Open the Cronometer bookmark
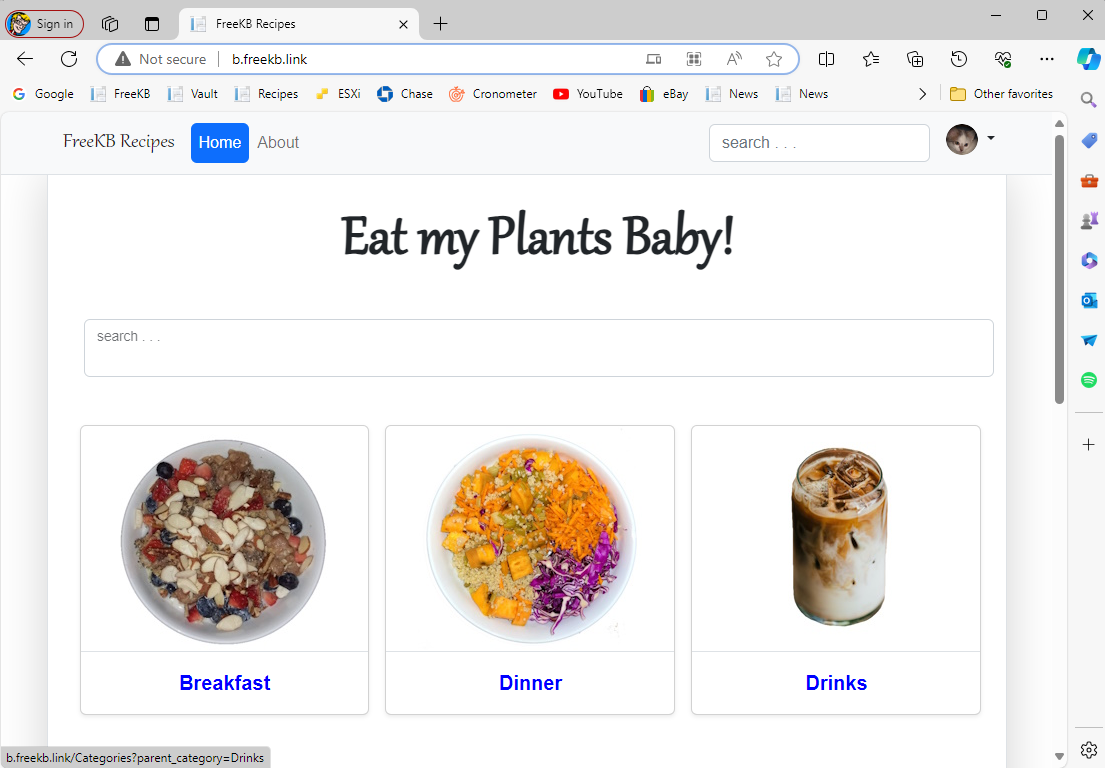Viewport: 1105px width, 768px height. click(493, 94)
